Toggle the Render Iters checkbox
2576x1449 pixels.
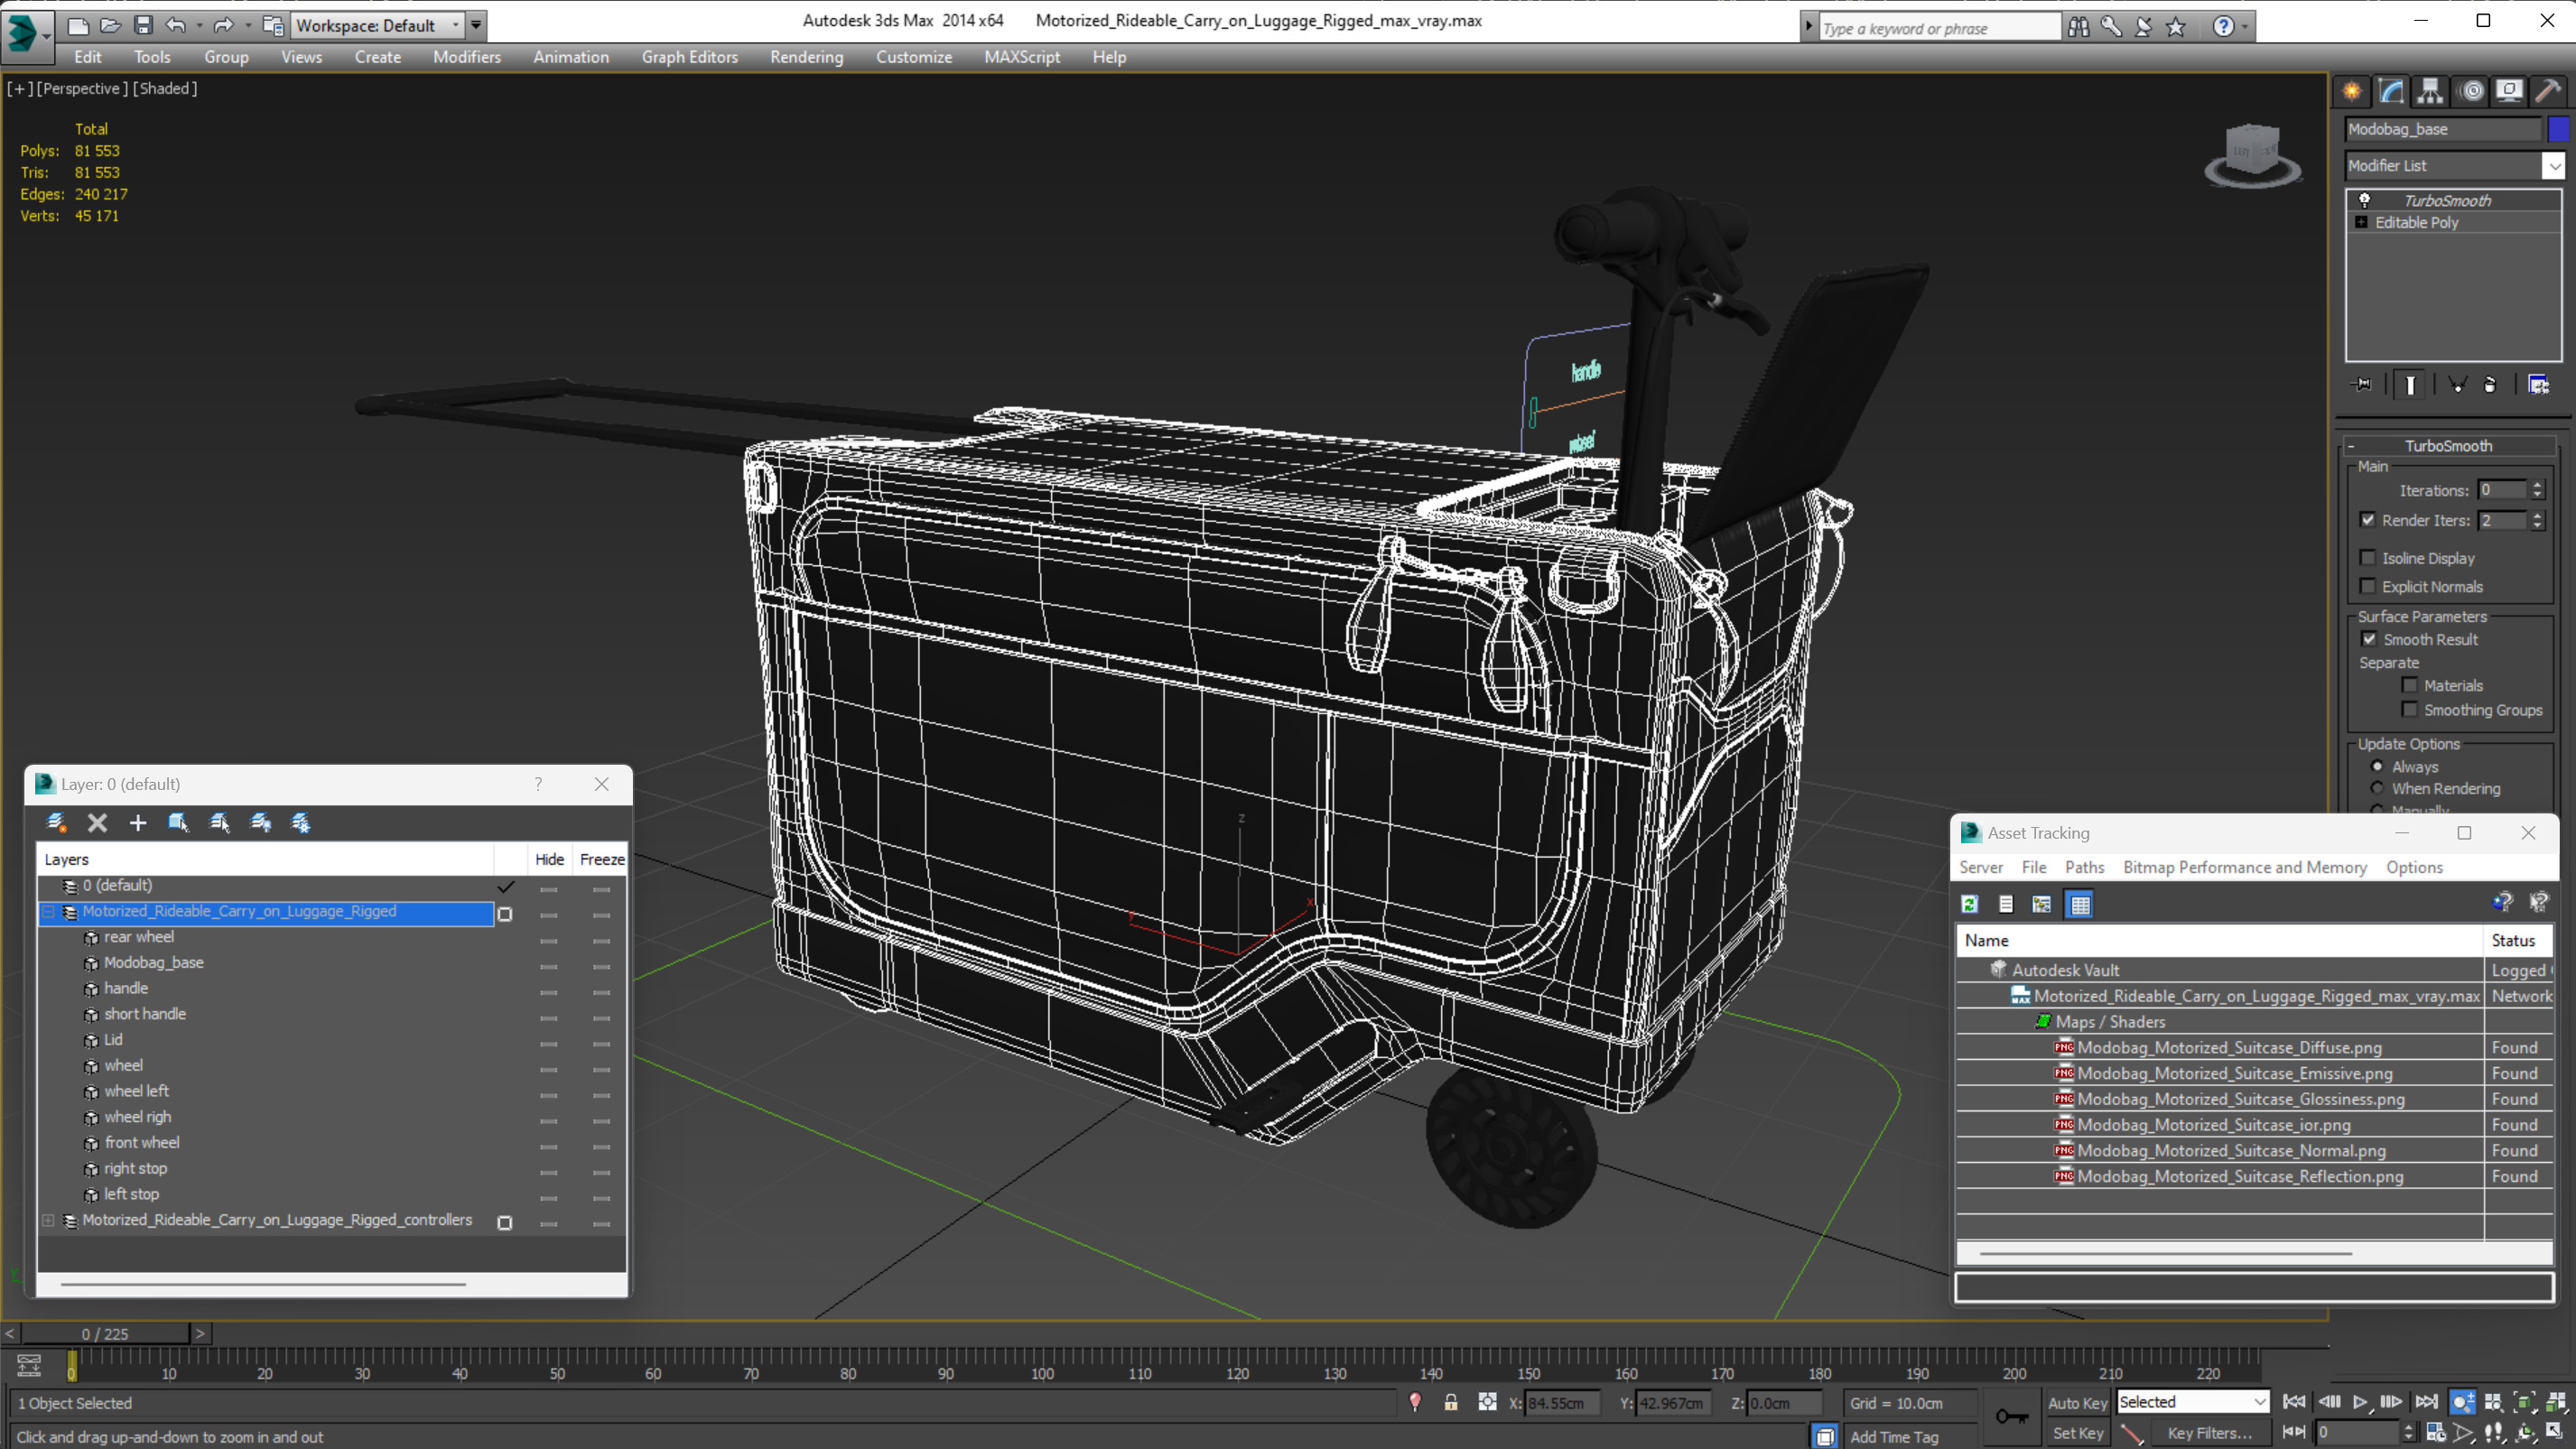pos(2368,520)
